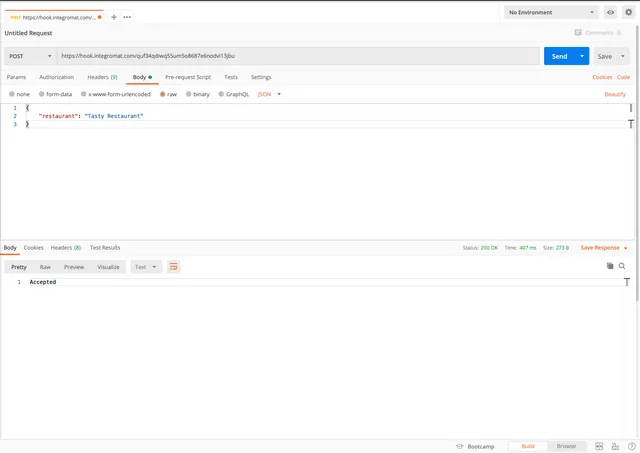Click the Beautify link
640x453 pixels.
(615, 94)
